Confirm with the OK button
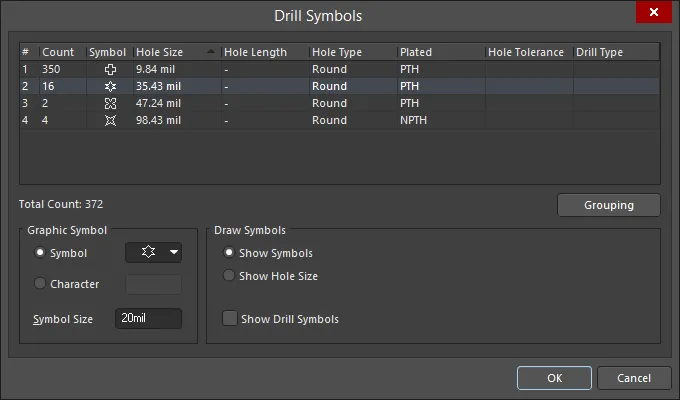Viewport: 680px width, 400px height. click(554, 378)
